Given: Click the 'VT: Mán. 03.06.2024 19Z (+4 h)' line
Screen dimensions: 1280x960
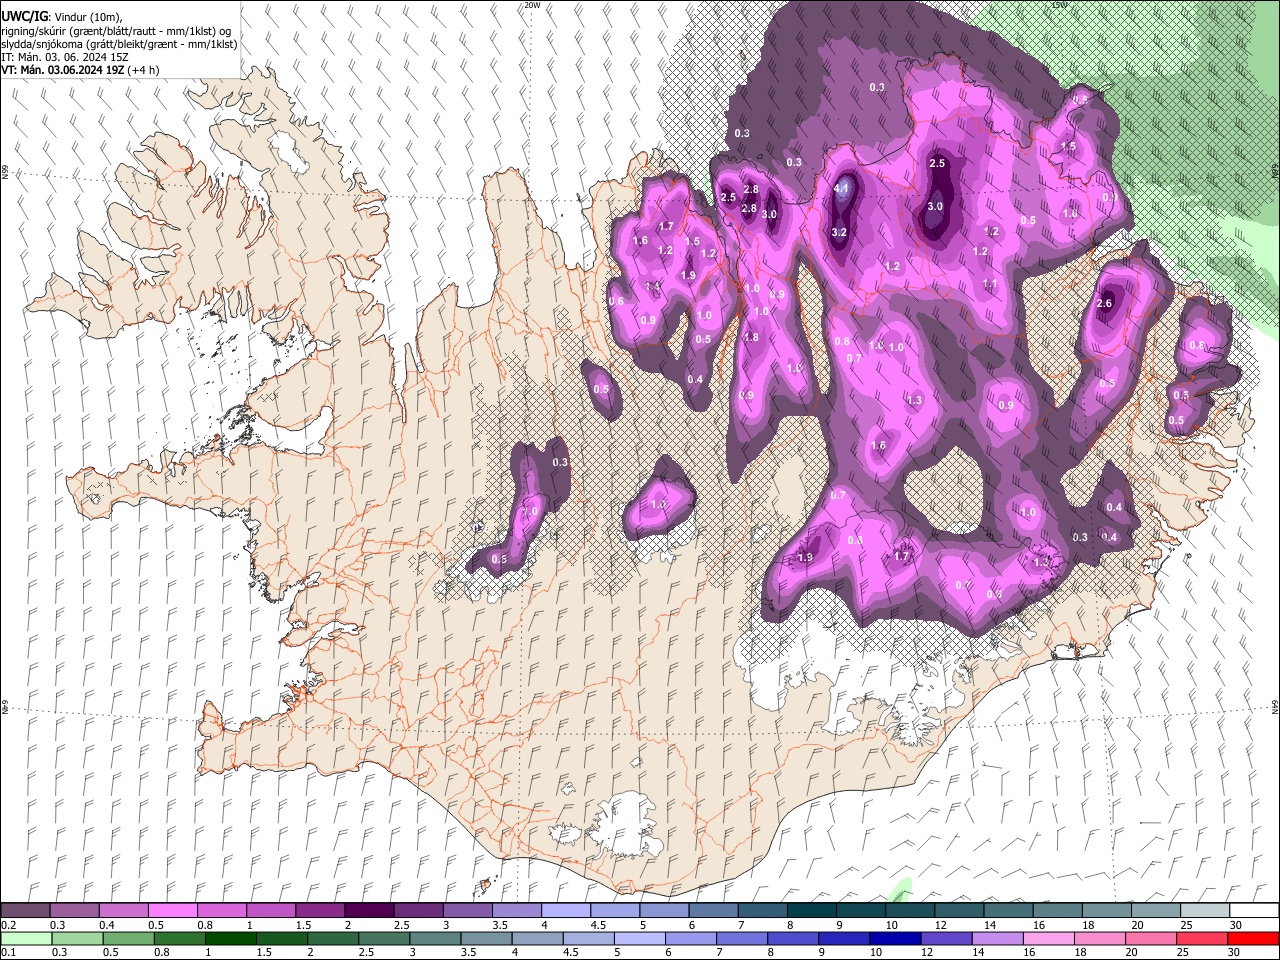Looking at the screenshot, I should click(x=81, y=70).
